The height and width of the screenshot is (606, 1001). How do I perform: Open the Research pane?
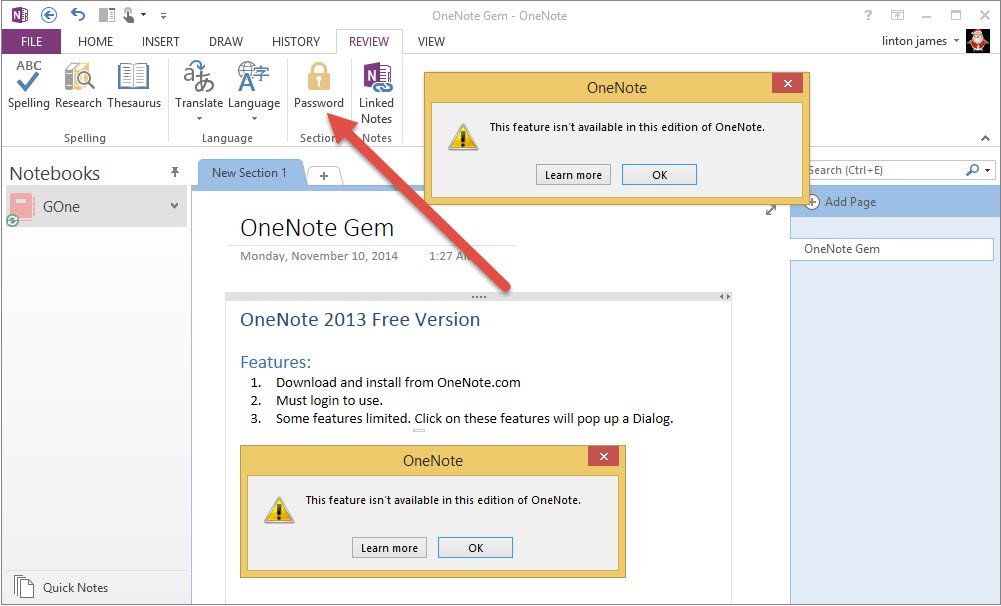[x=78, y=85]
